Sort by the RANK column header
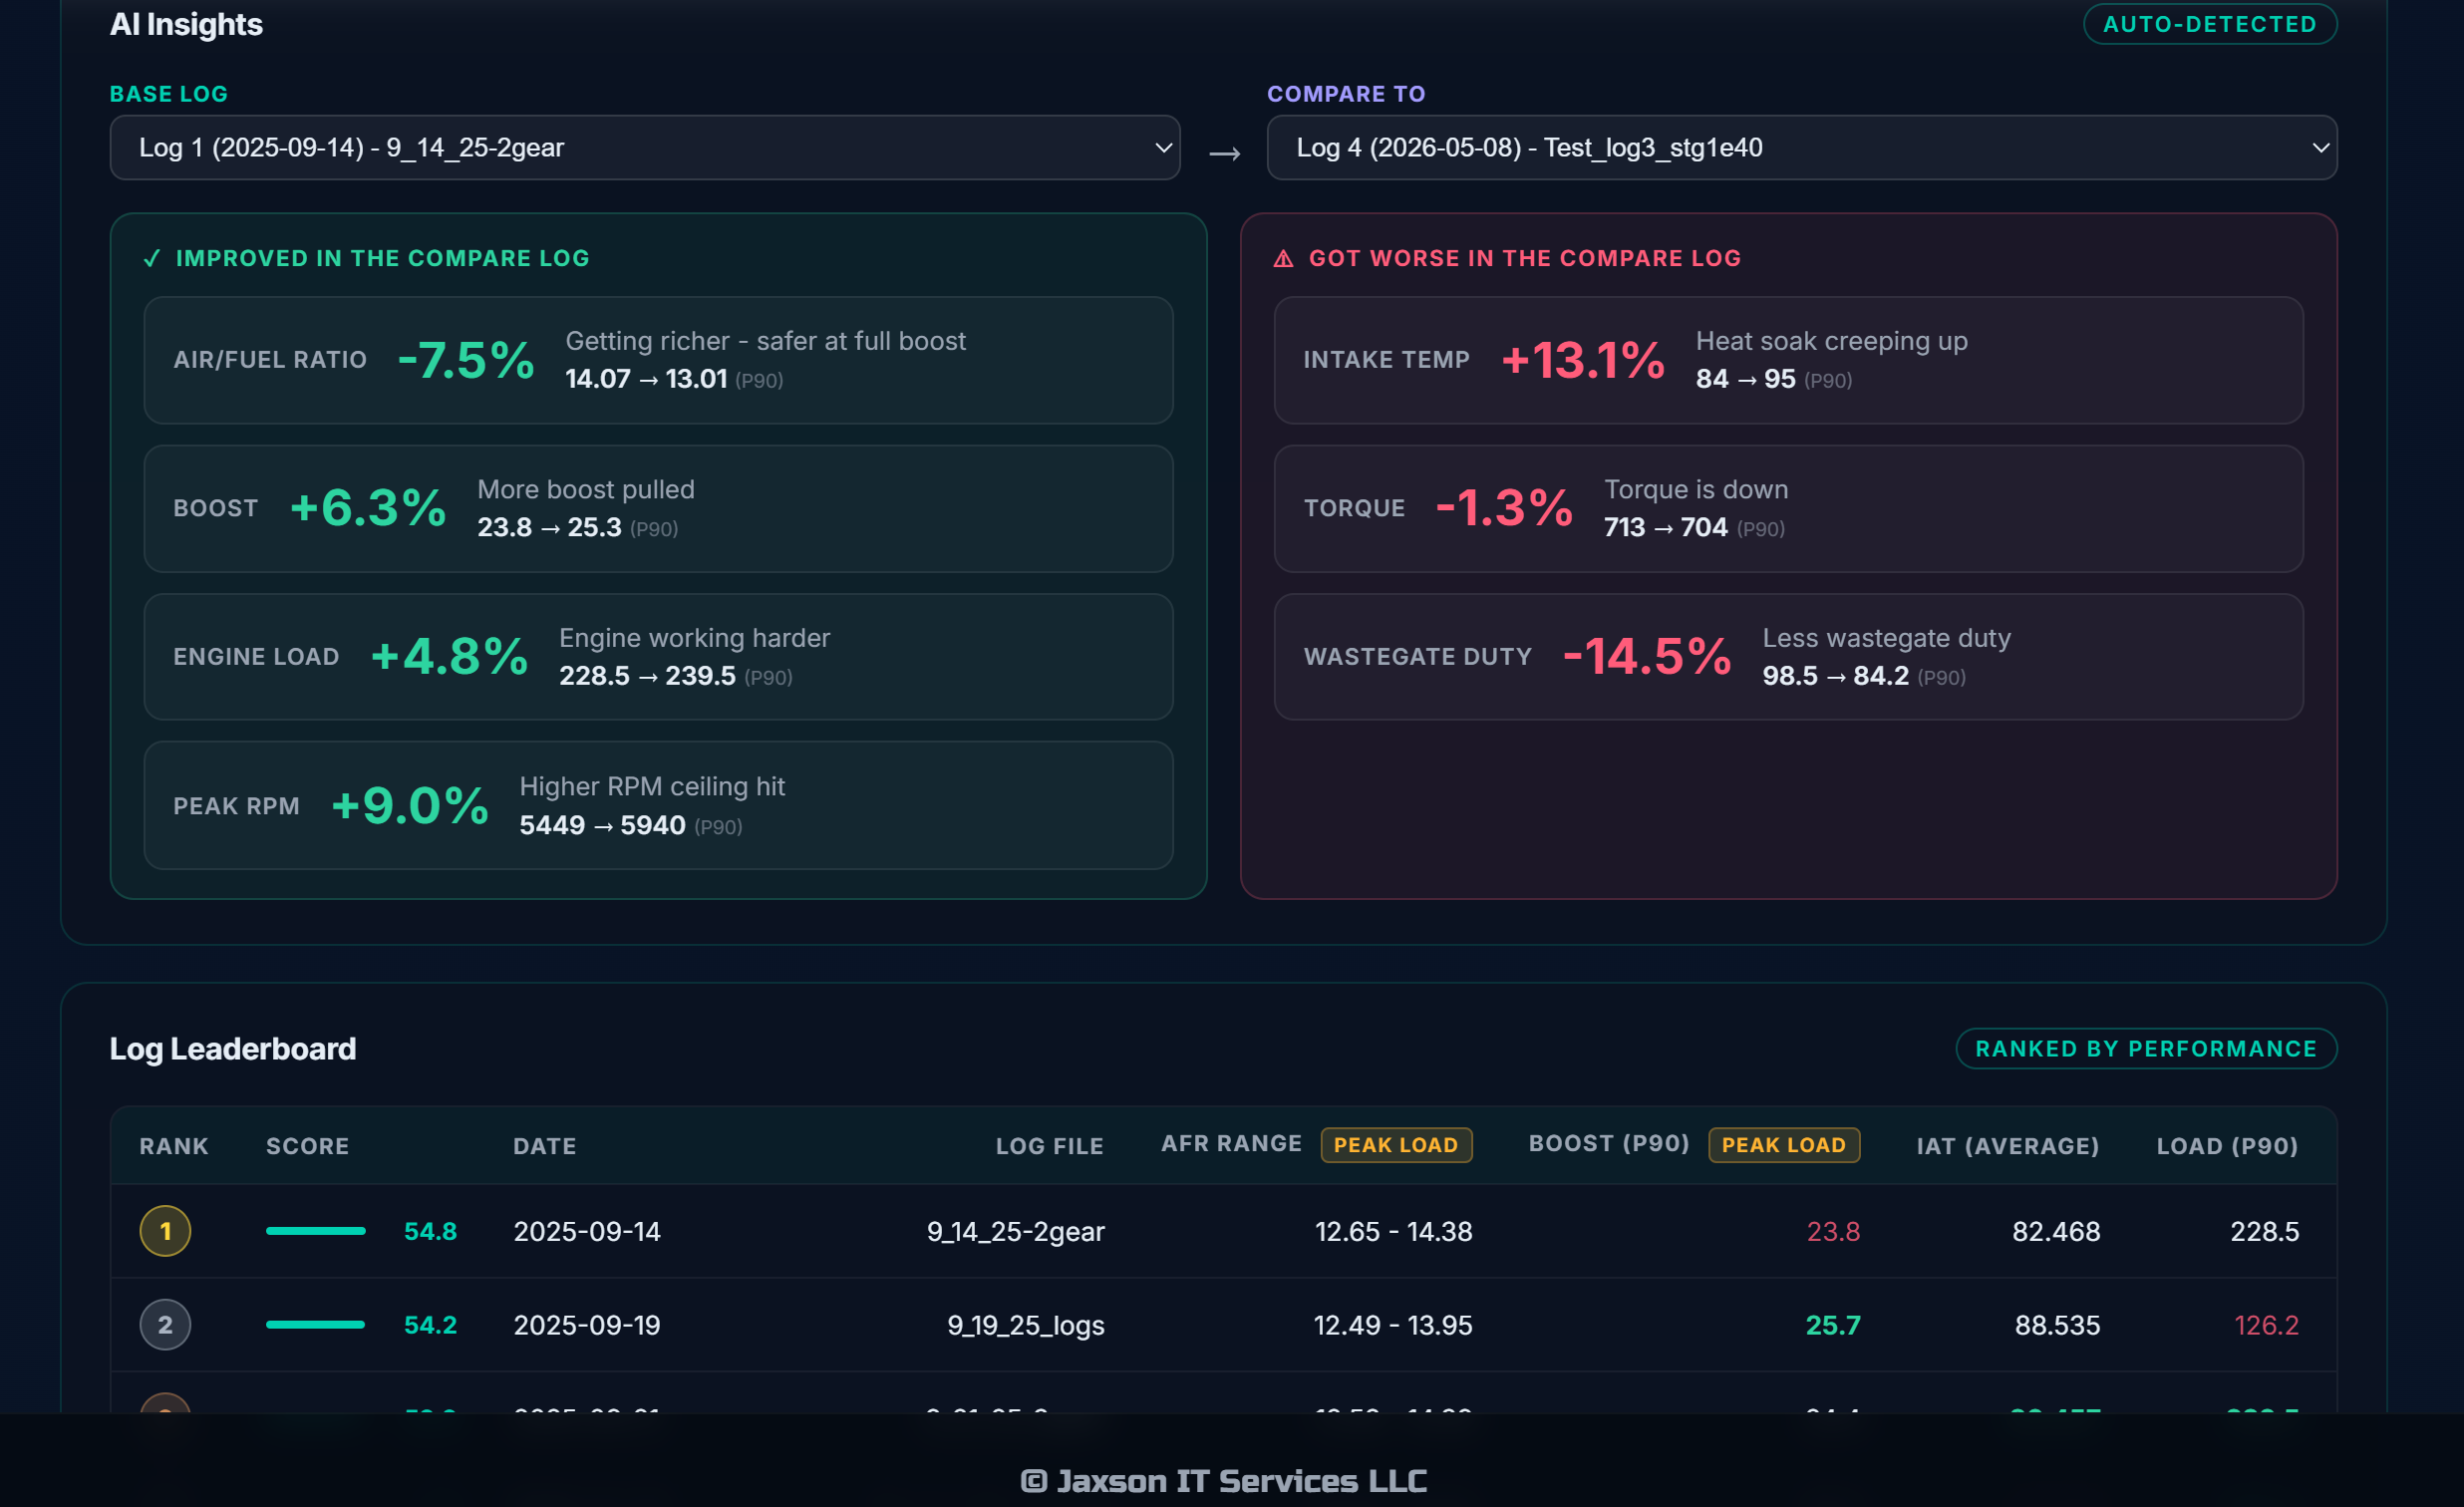 point(174,1146)
